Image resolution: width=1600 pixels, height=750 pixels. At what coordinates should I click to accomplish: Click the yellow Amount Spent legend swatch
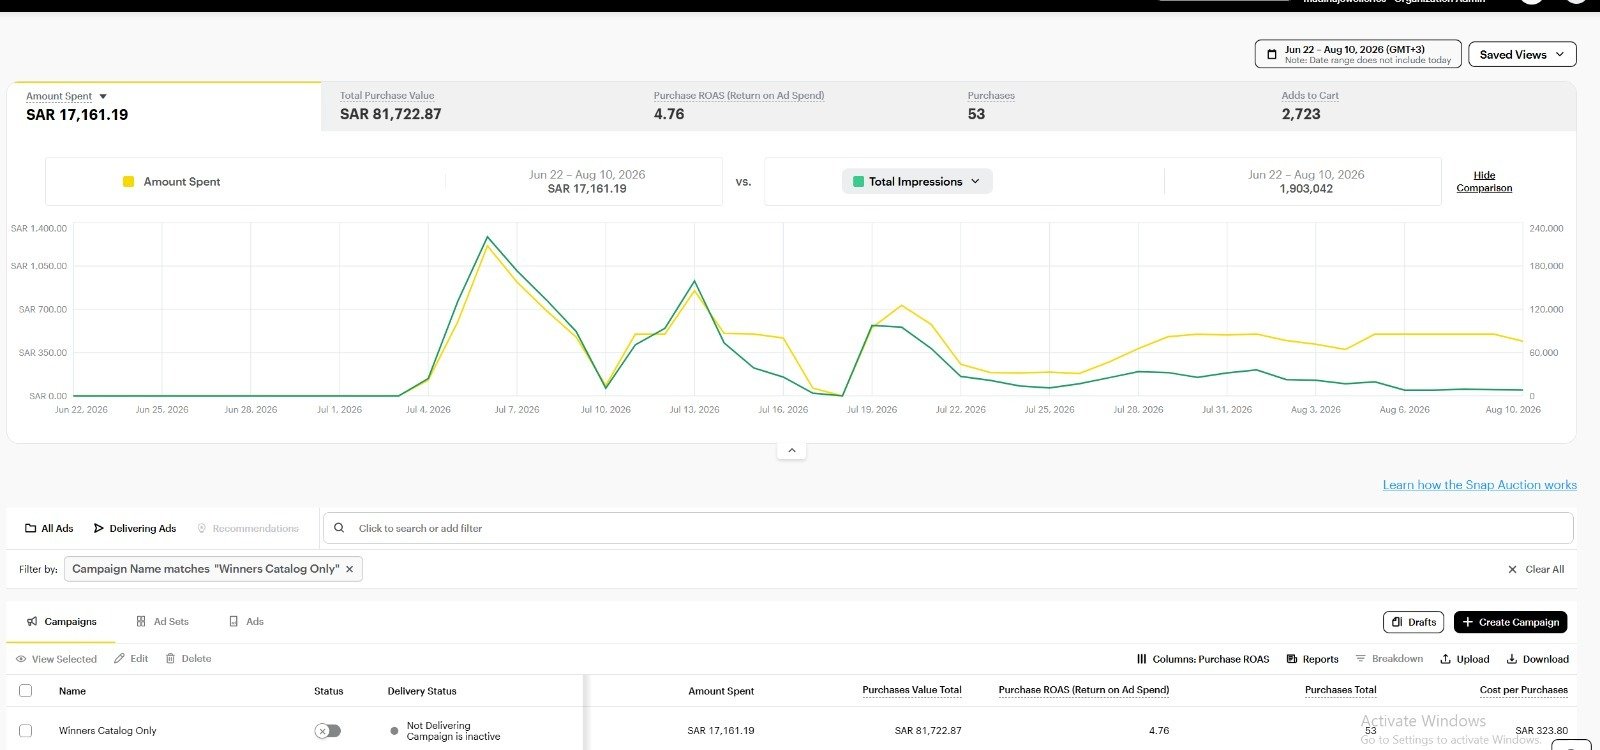pos(128,182)
